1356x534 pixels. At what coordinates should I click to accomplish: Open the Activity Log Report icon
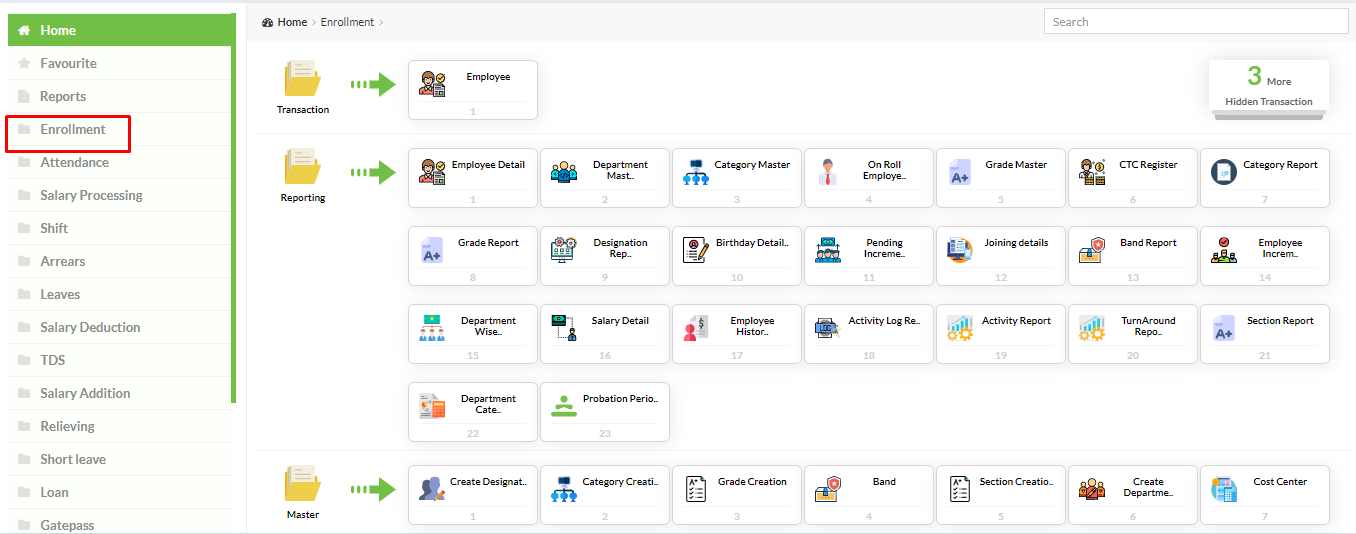[x=828, y=327]
